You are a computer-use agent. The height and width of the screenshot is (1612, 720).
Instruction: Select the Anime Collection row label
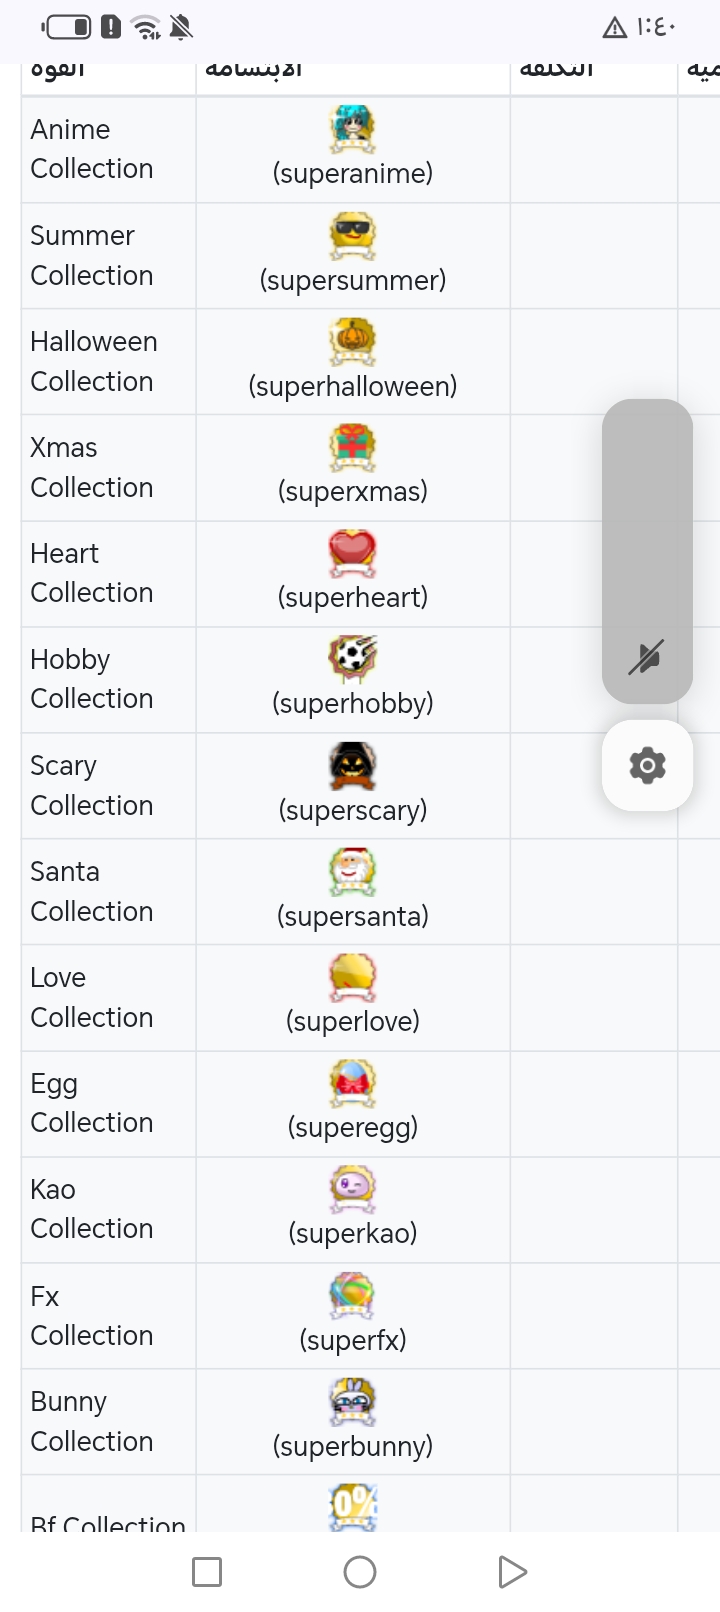(92, 149)
